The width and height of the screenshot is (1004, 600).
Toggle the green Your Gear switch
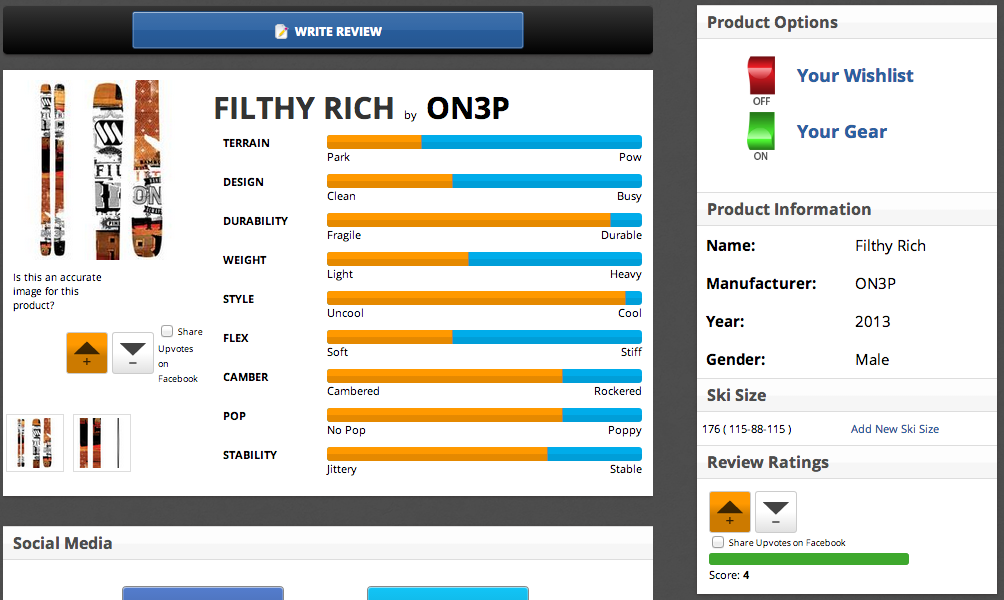pos(761,132)
